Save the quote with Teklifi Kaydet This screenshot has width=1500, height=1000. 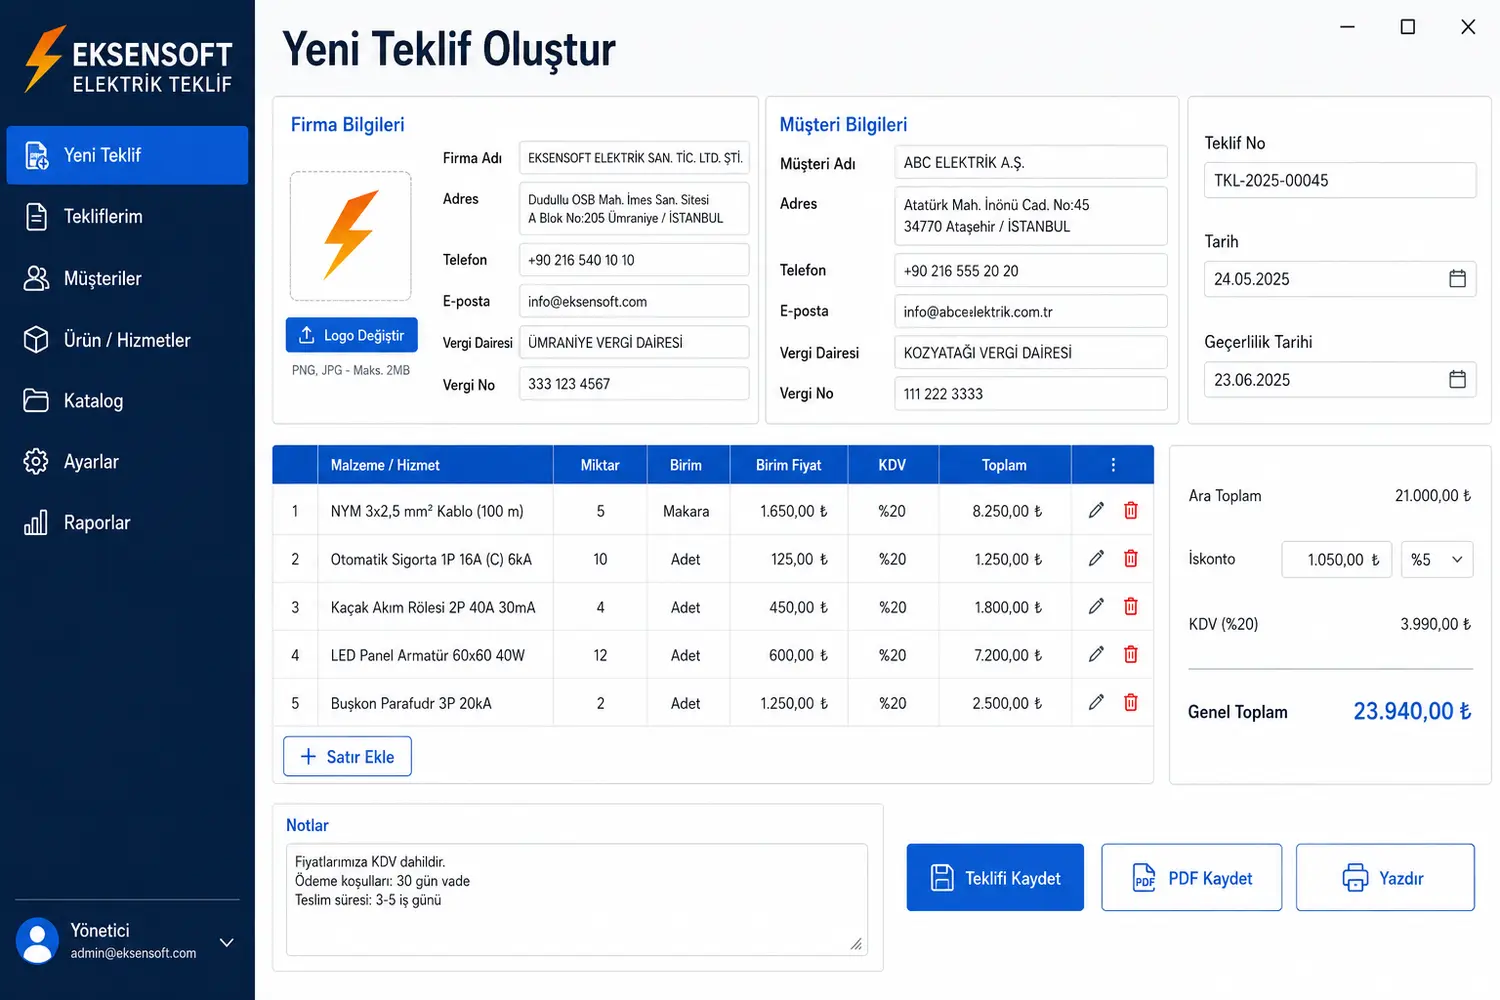point(995,878)
